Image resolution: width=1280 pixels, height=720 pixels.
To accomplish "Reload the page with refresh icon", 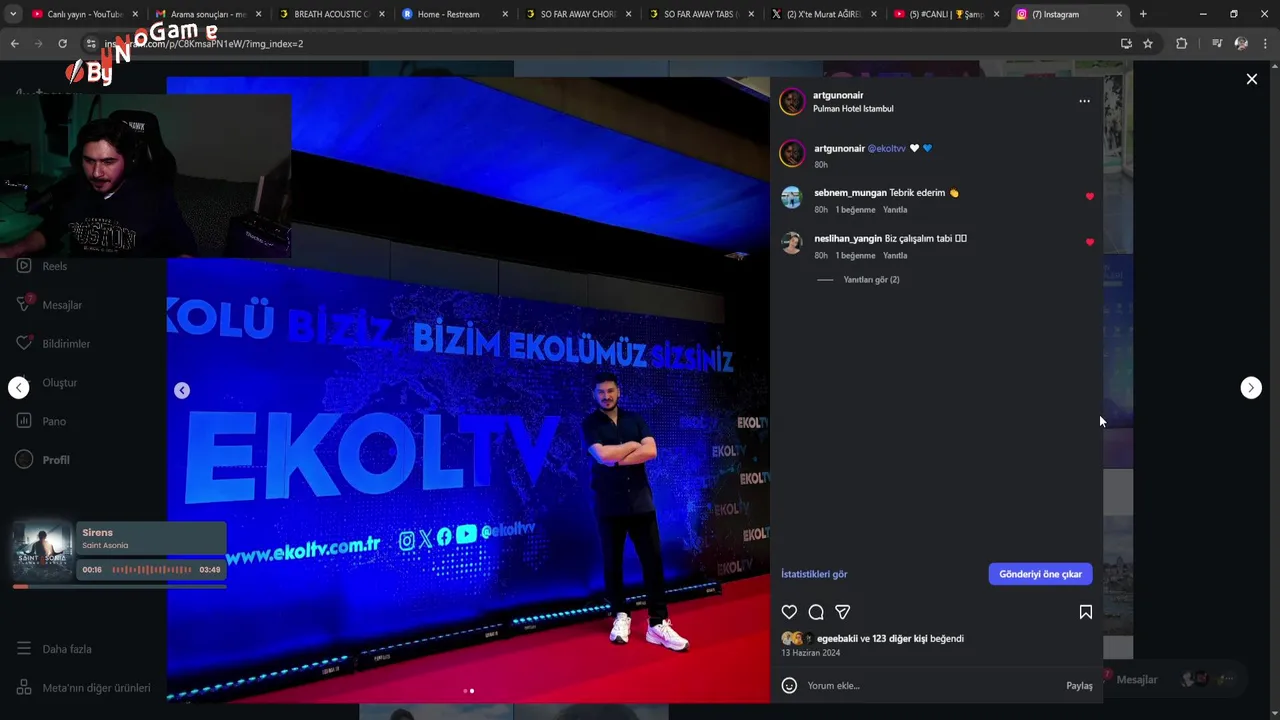I will [62, 44].
